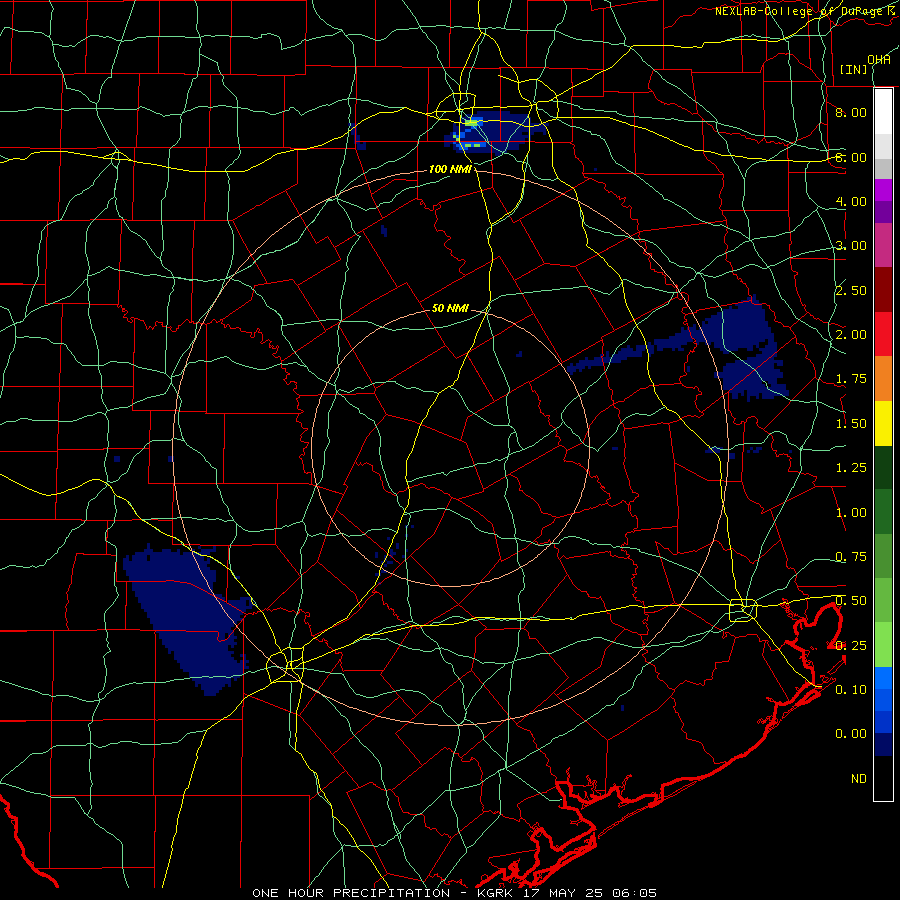Click the "1.00" legend value
The width and height of the screenshot is (900, 900).
point(851,513)
